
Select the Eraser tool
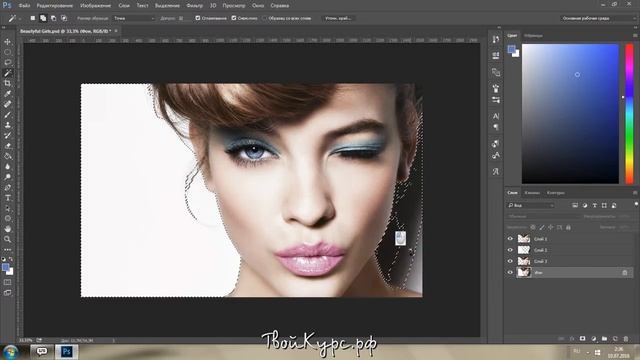pos(7,146)
